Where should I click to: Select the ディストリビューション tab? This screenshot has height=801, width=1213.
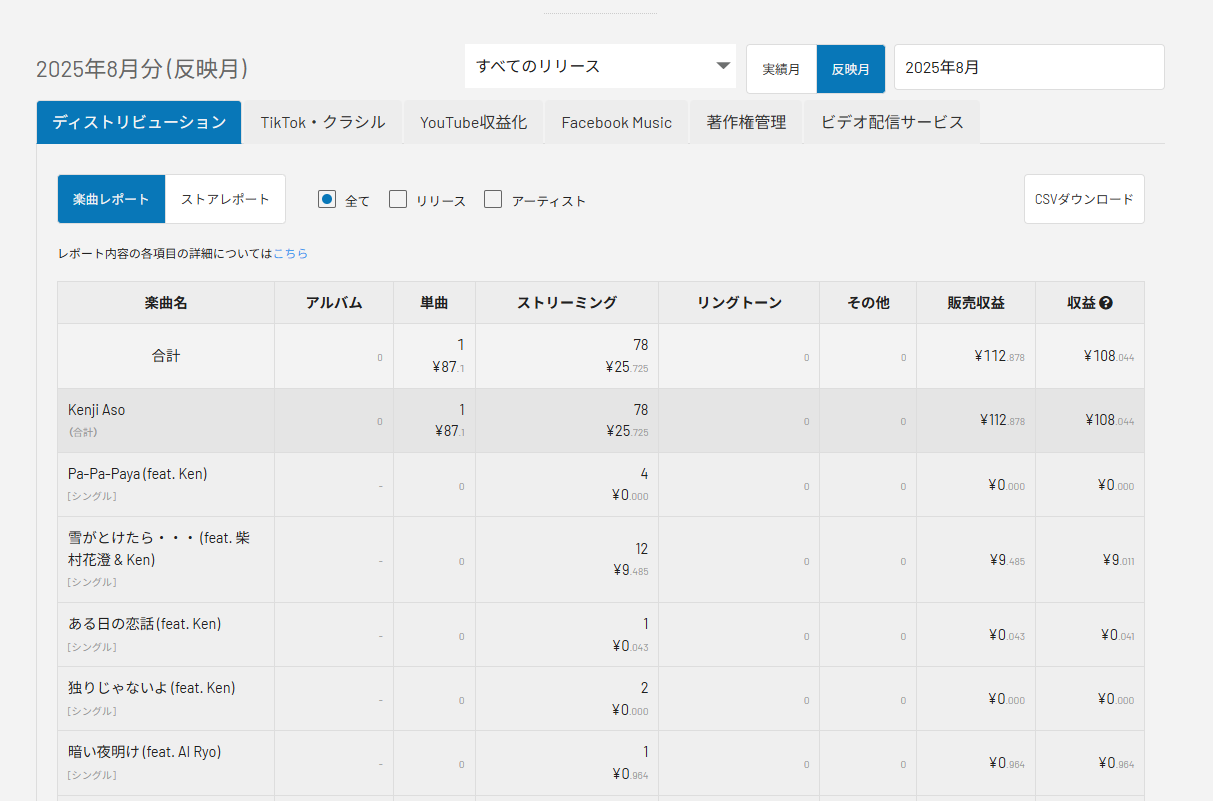tap(139, 122)
